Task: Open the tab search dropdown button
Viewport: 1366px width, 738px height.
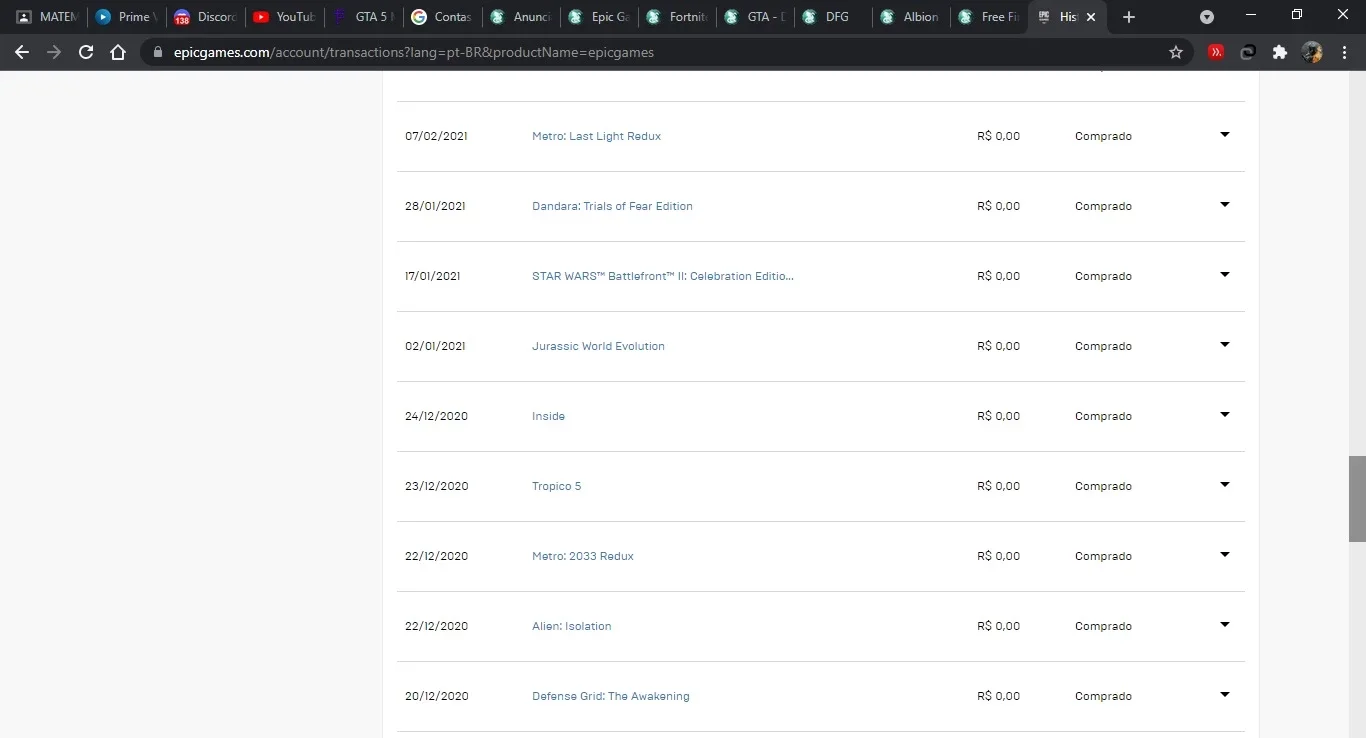Action: tap(1207, 17)
